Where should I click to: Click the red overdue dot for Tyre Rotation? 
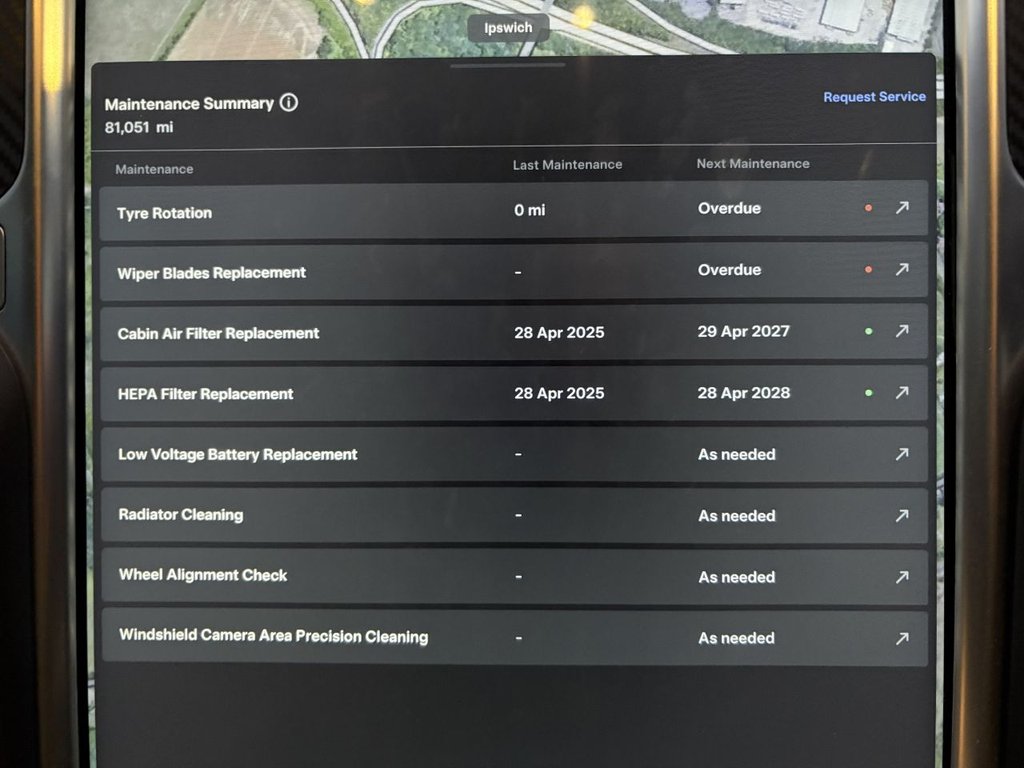(x=868, y=208)
